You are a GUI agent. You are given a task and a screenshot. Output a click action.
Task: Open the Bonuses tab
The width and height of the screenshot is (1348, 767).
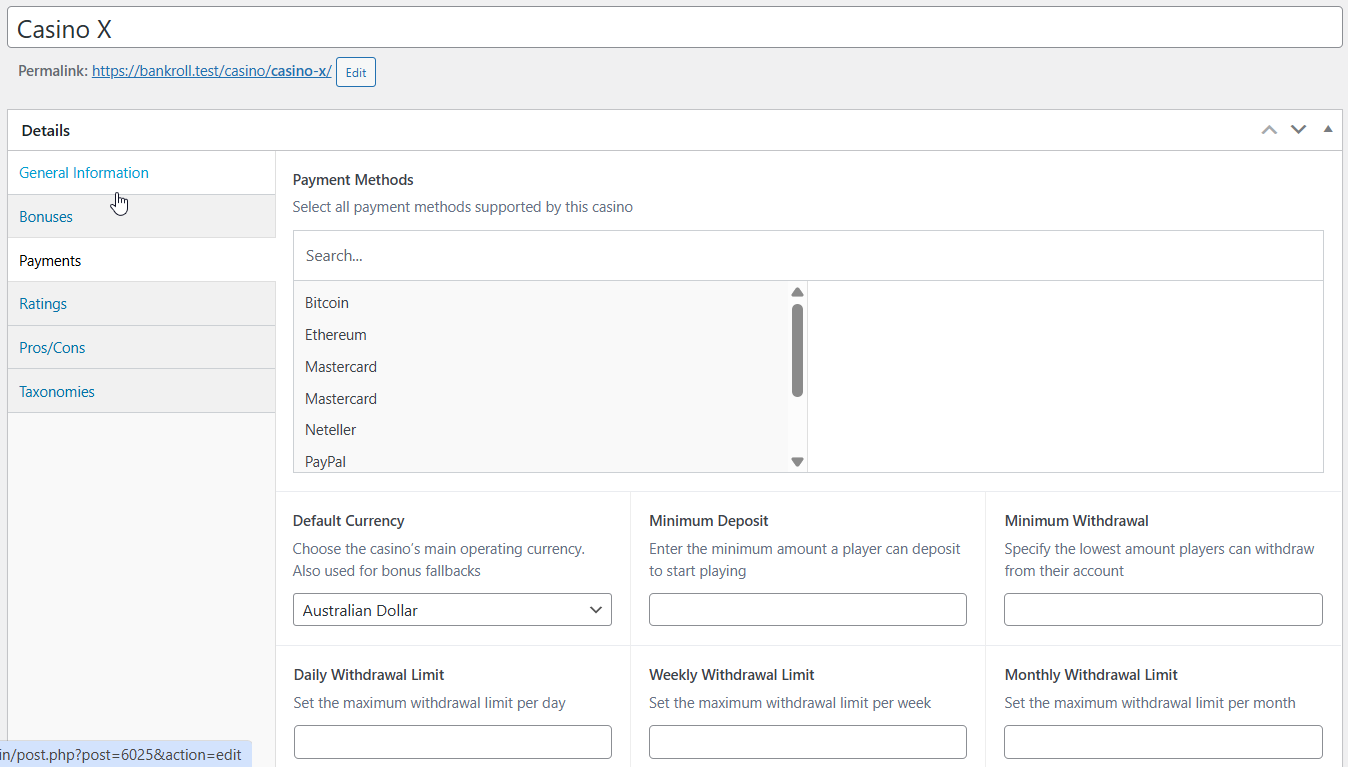pos(46,217)
